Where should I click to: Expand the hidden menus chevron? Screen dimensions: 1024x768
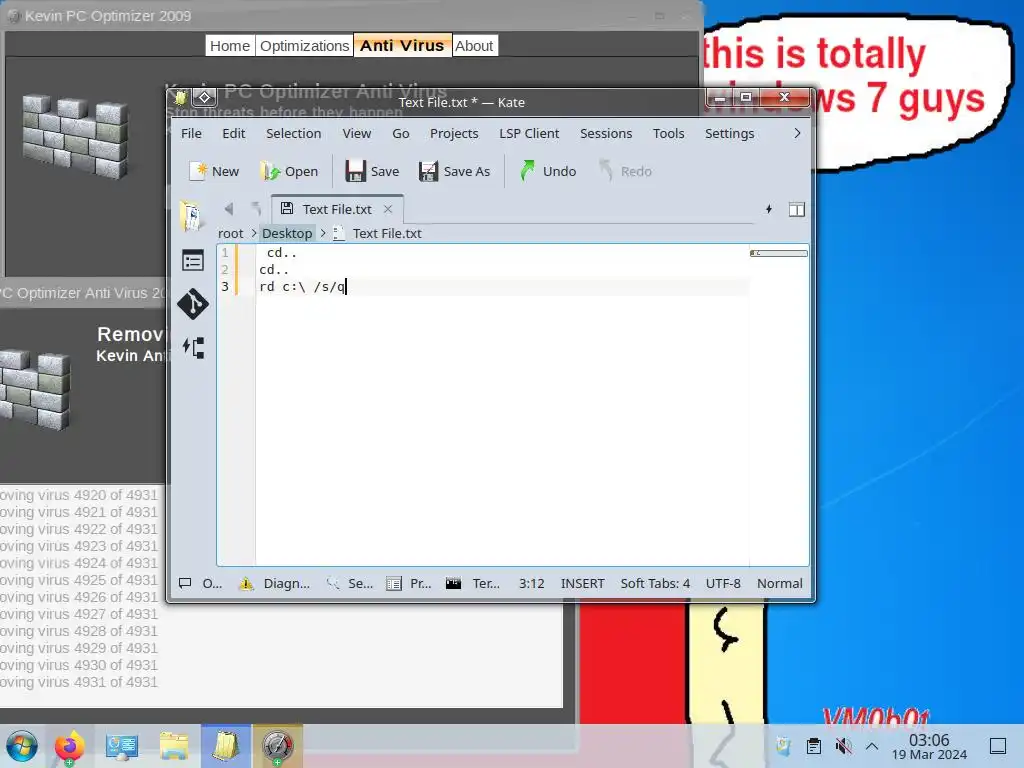click(797, 133)
